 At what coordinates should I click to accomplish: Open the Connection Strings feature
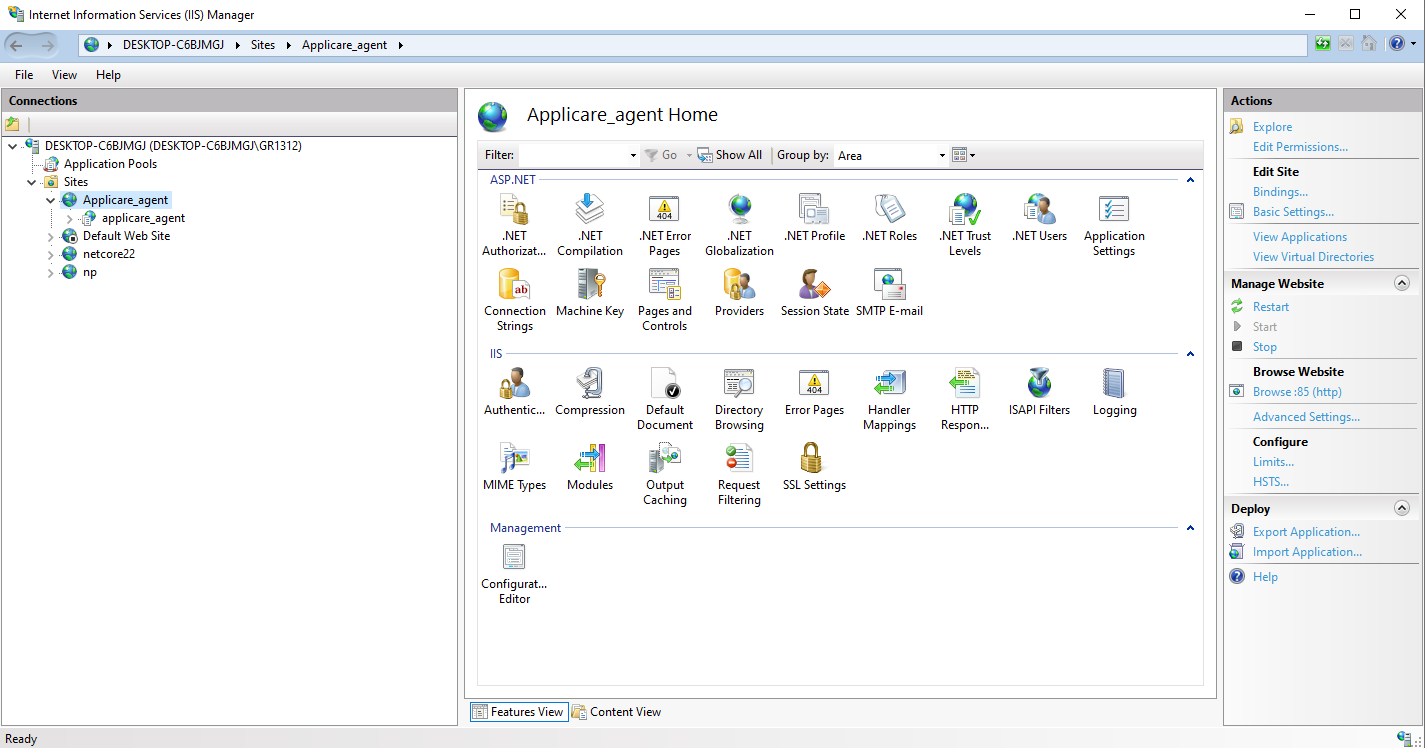point(514,286)
